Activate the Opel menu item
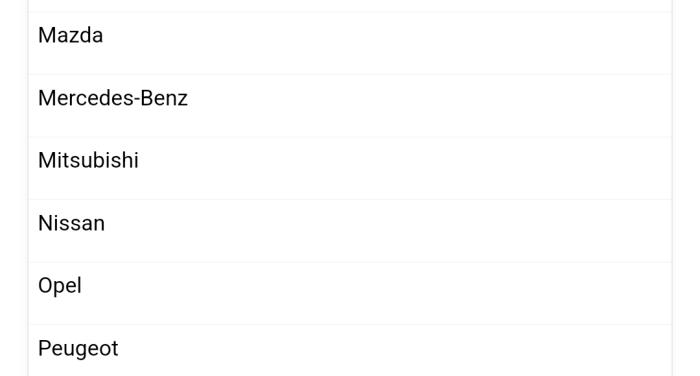This screenshot has height=376, width=700. (x=350, y=293)
